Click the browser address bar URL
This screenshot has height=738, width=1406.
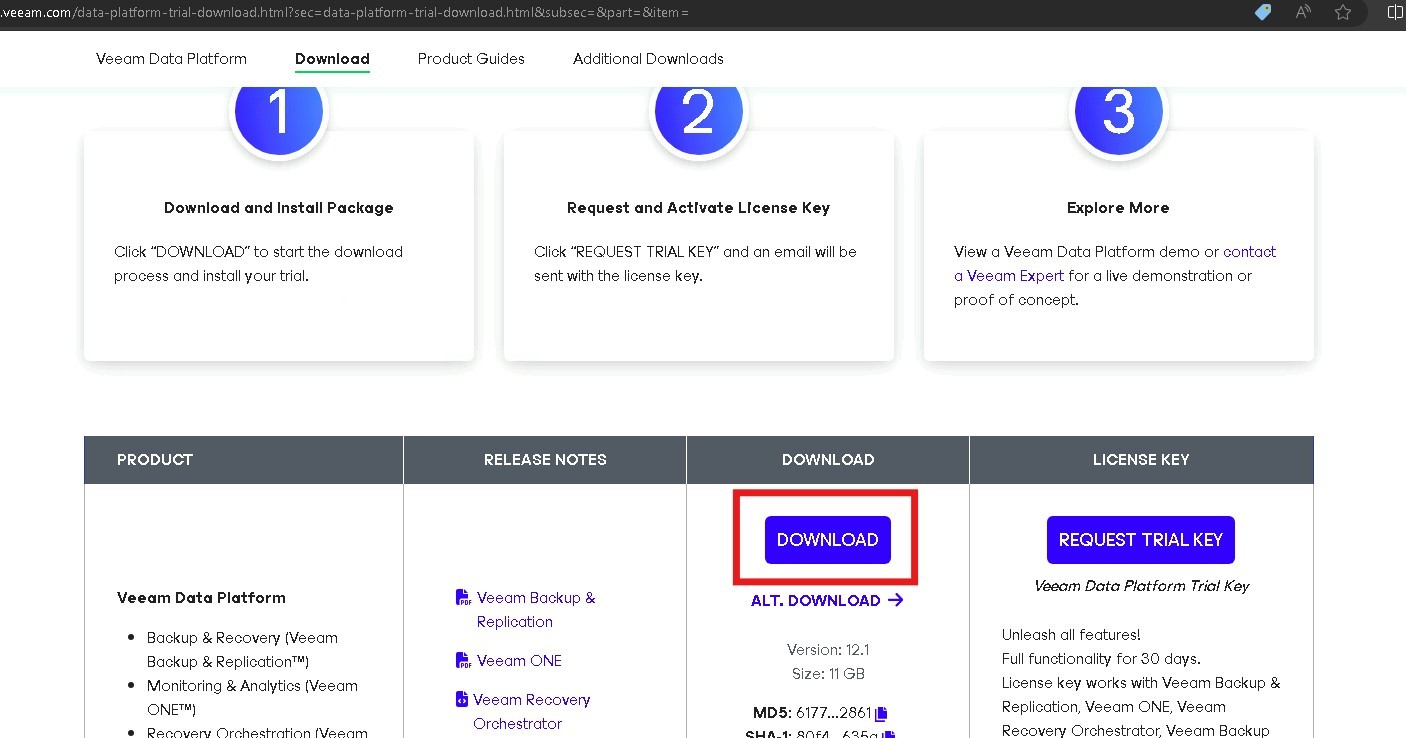click(x=350, y=12)
